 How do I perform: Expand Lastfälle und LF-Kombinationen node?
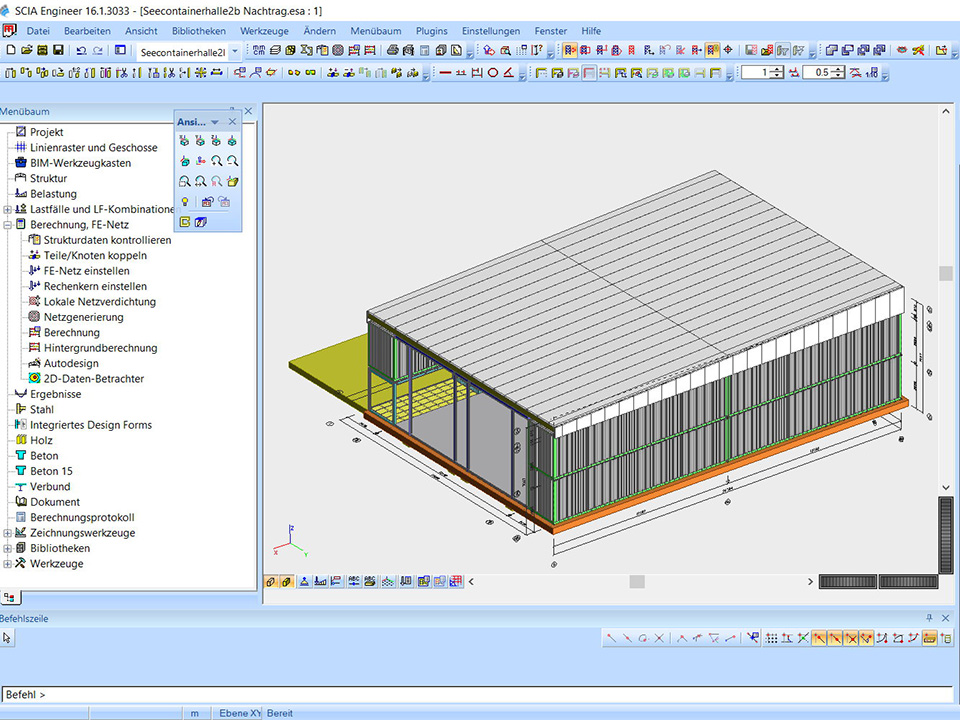pos(8,209)
